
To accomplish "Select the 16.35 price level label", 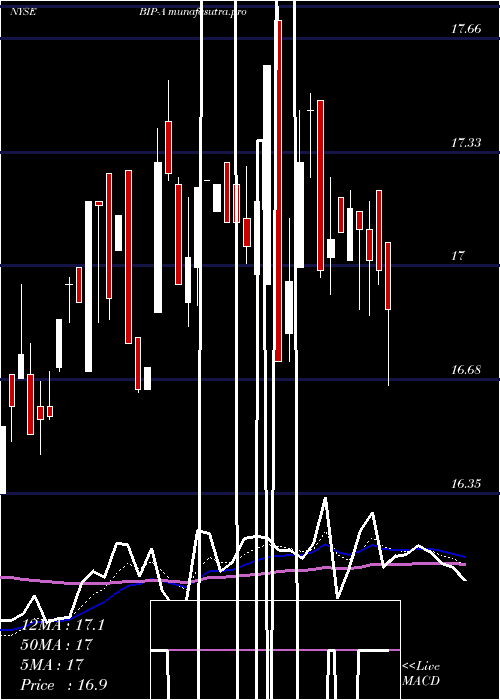I will coord(466,483).
